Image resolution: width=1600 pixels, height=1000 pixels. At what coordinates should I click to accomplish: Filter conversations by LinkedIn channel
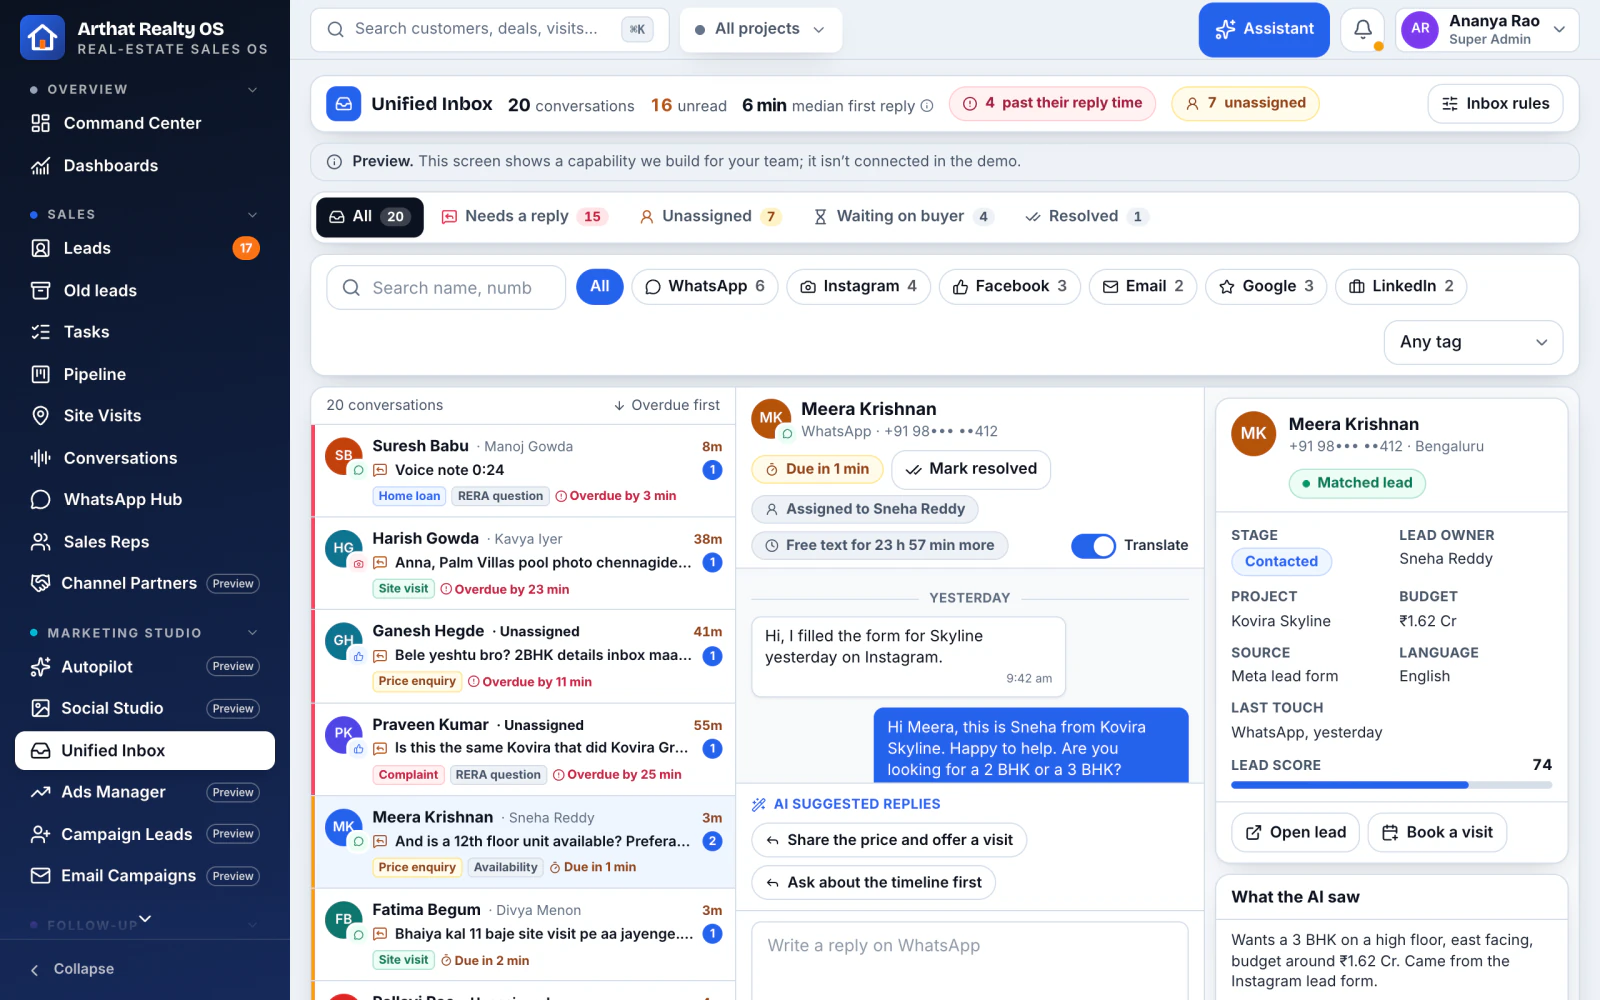coord(1401,287)
